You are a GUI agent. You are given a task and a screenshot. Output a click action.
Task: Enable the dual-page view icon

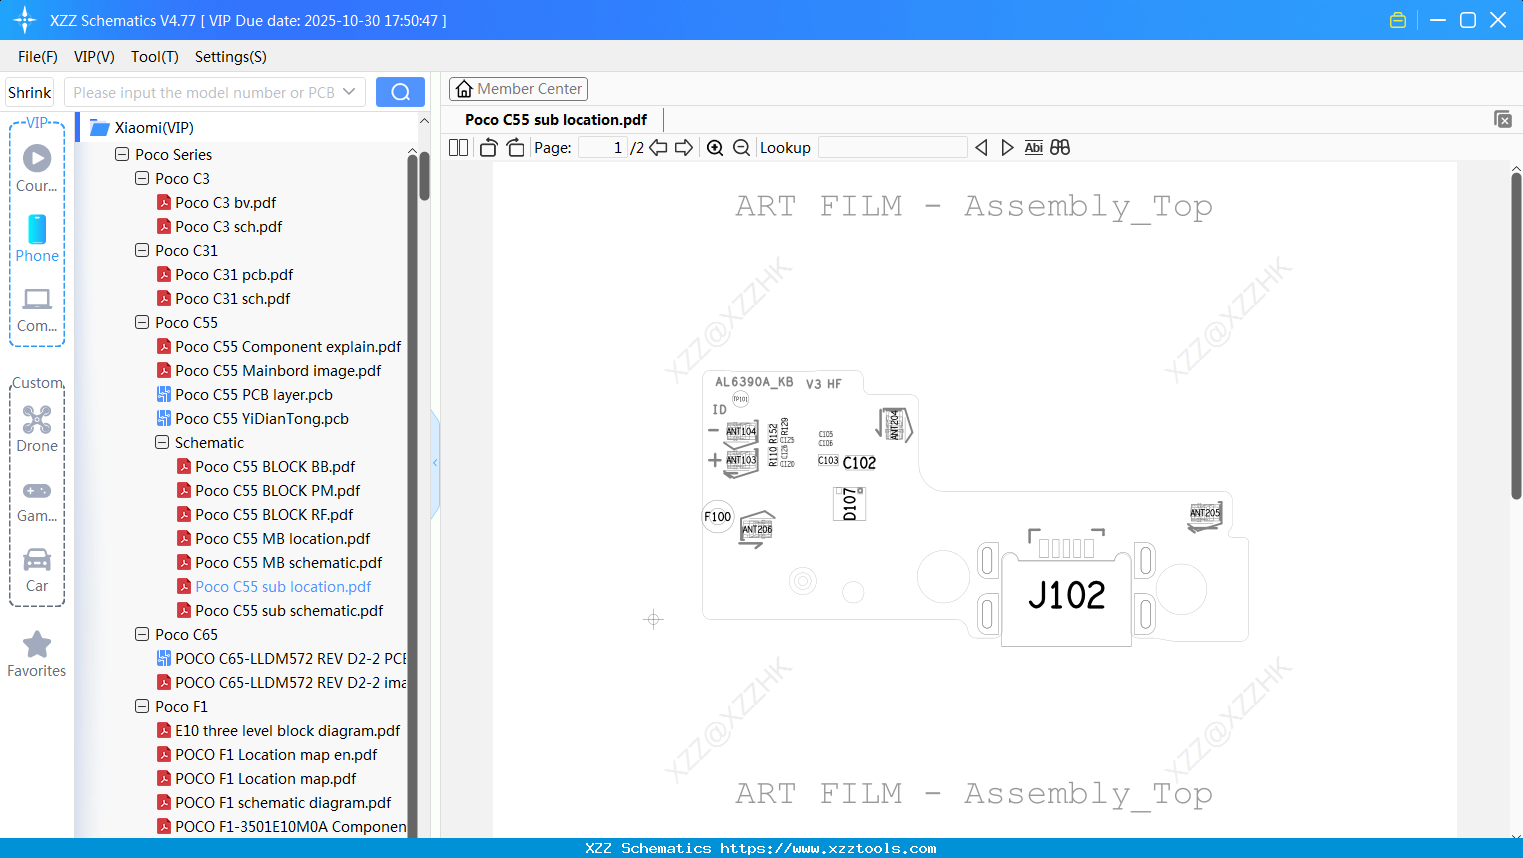(457, 147)
